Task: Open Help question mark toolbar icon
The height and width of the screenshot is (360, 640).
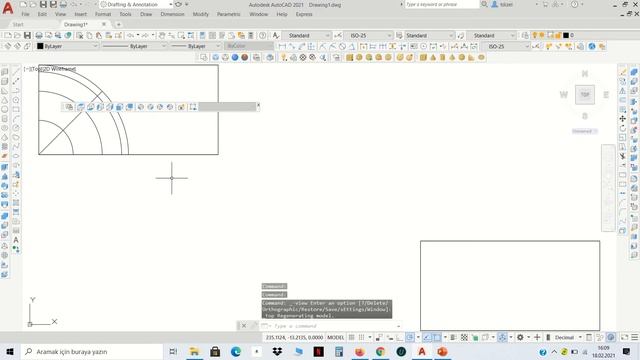Action: pyautogui.click(x=262, y=36)
